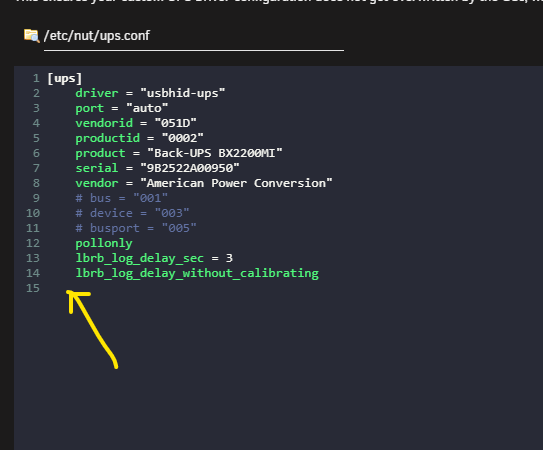The width and height of the screenshot is (543, 450).
Task: Click the productid key on line 5
Action: tap(108, 138)
